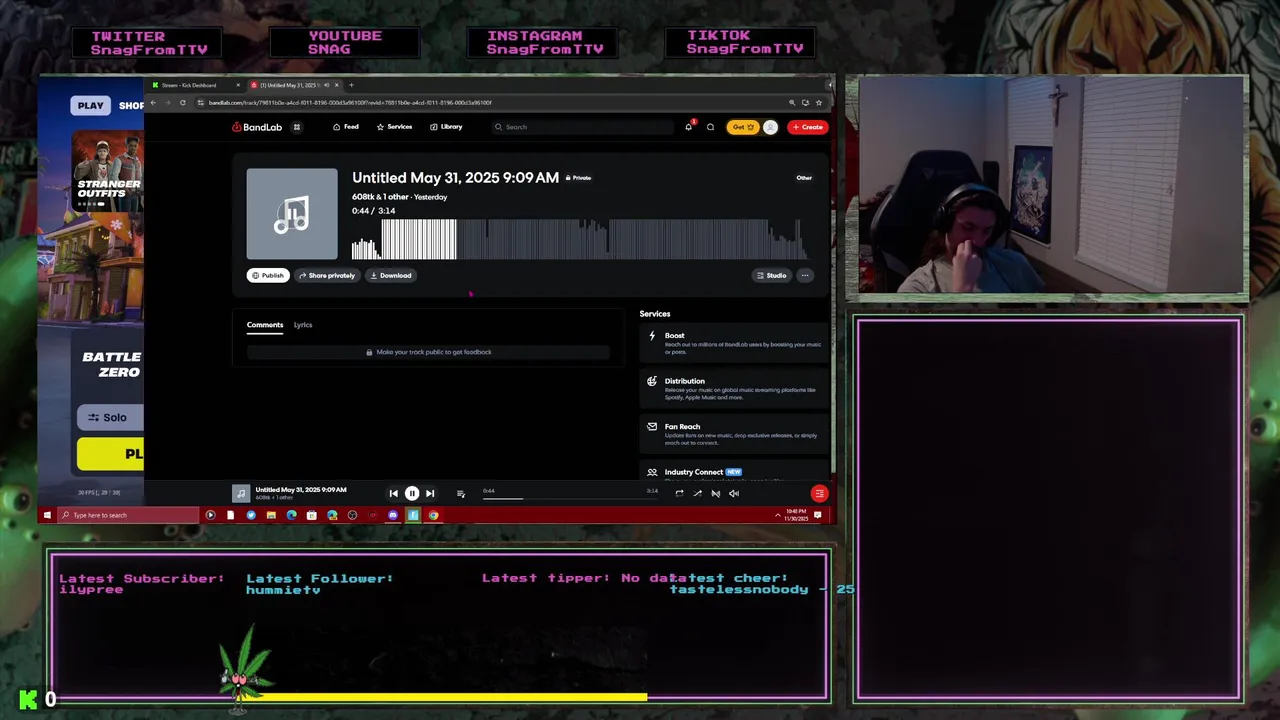The image size is (1280, 720).
Task: Click the Private label
Action: coord(579,178)
